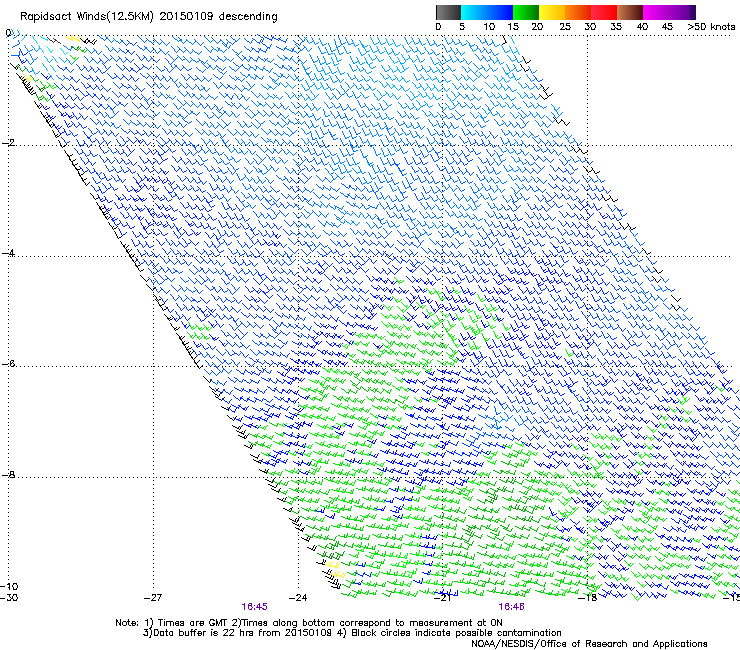Click the legend label '25'
This screenshot has height=650, width=740.
[565, 27]
